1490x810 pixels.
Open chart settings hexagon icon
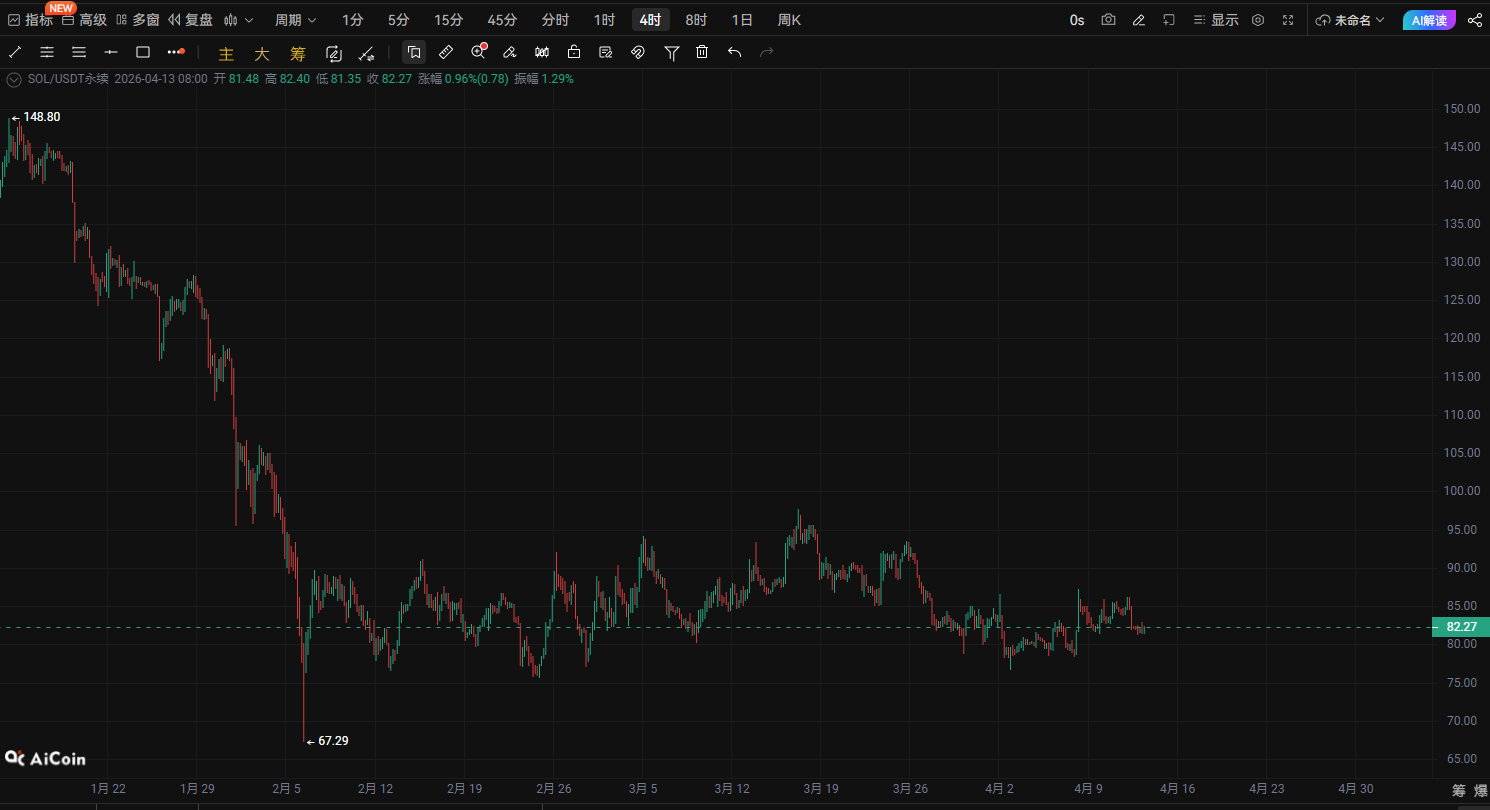pyautogui.click(x=1258, y=20)
